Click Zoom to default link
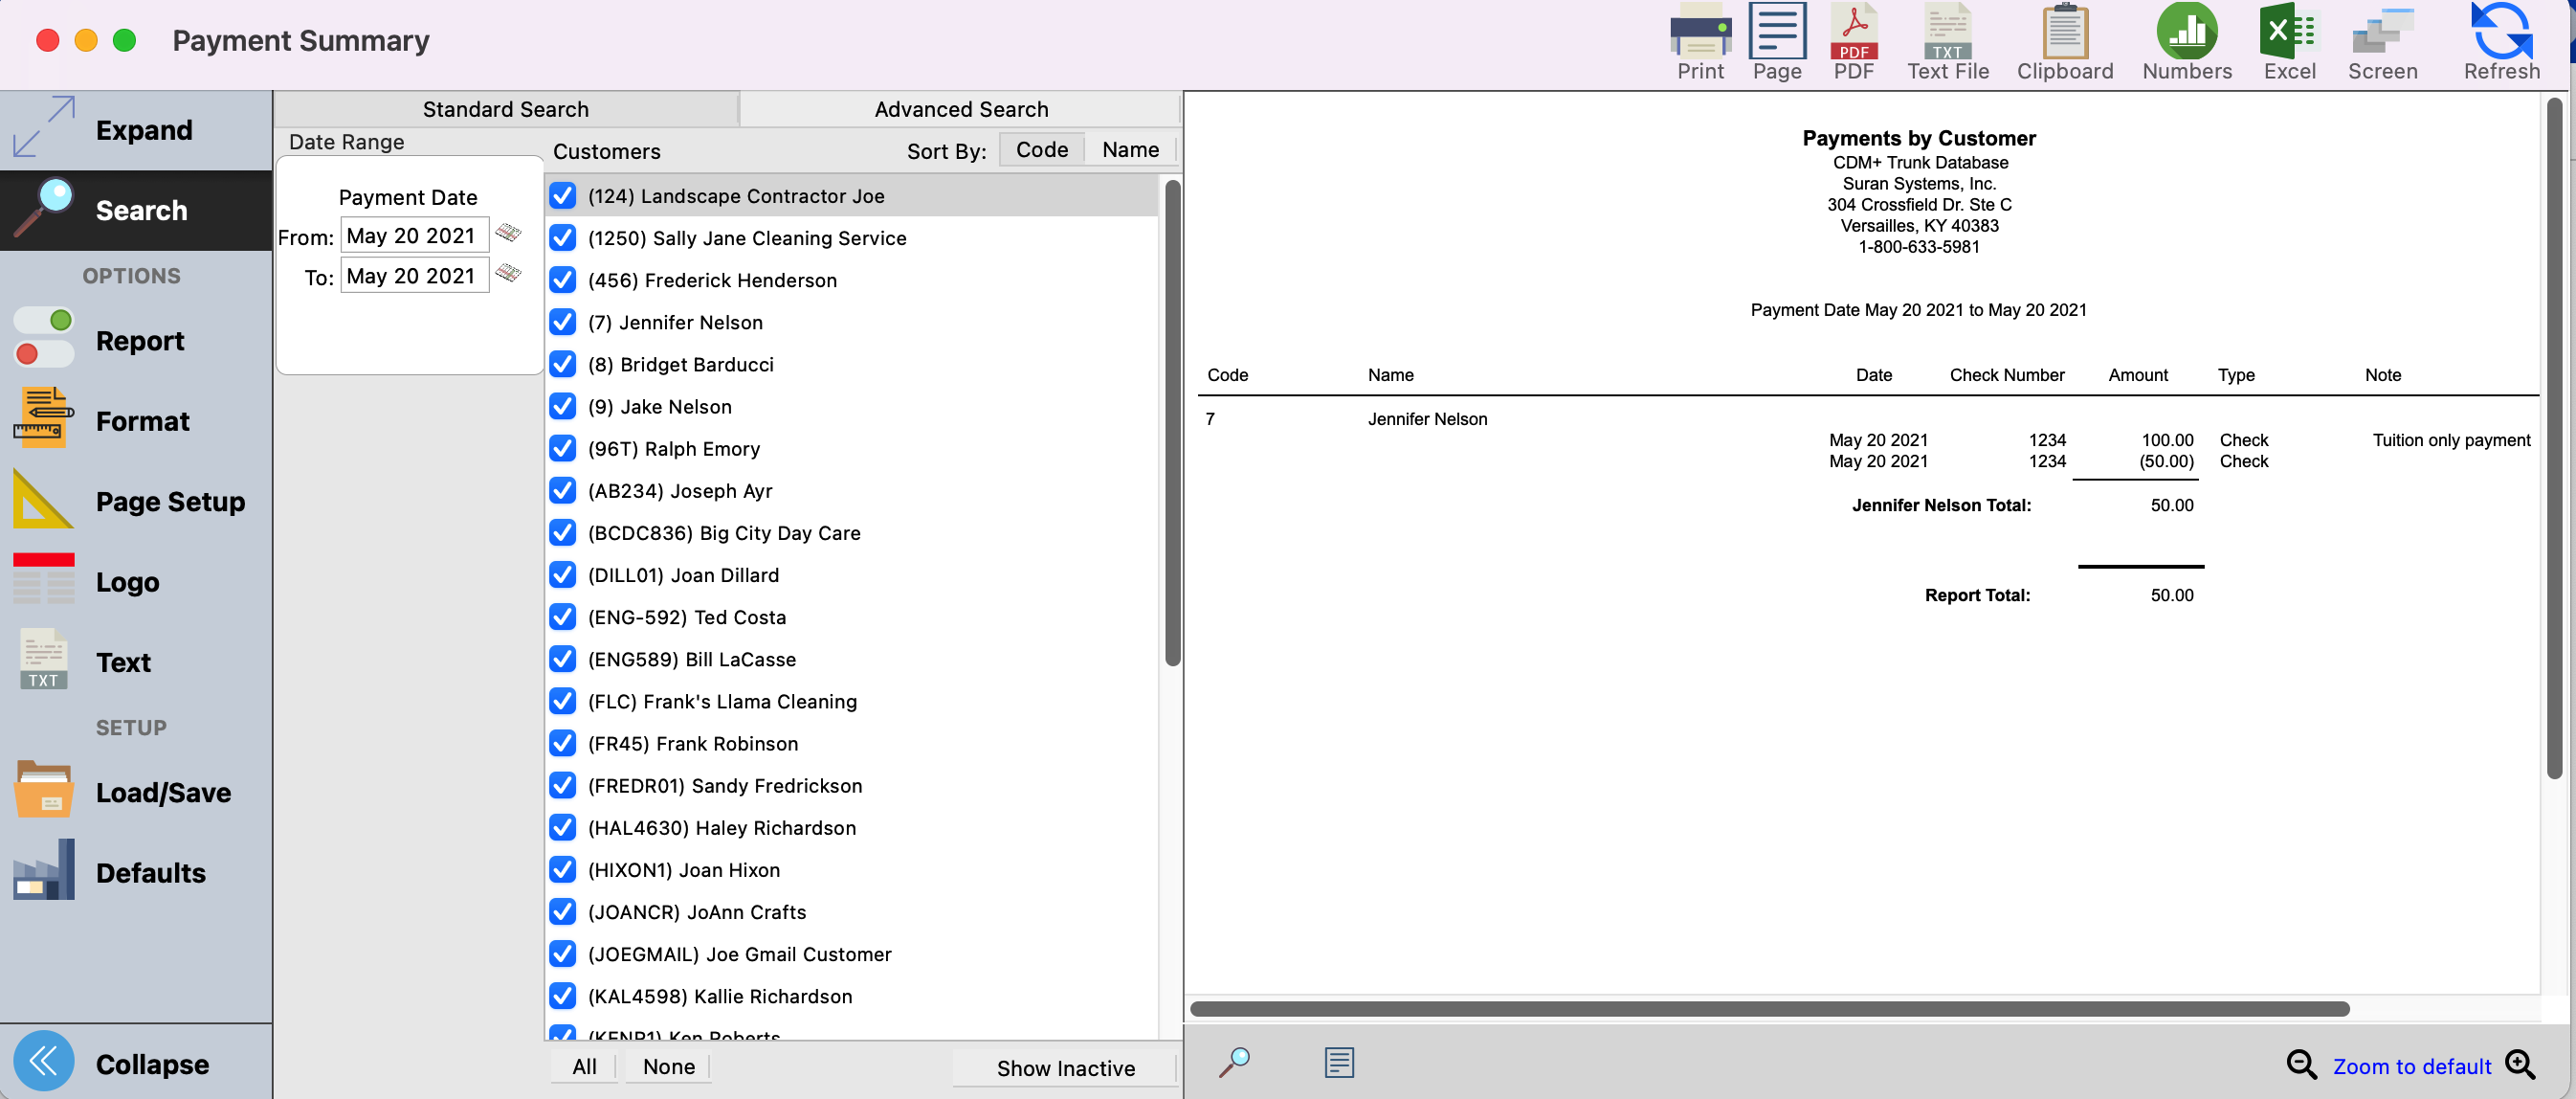Screen dimensions: 2576x1099 pyautogui.click(x=2411, y=1067)
